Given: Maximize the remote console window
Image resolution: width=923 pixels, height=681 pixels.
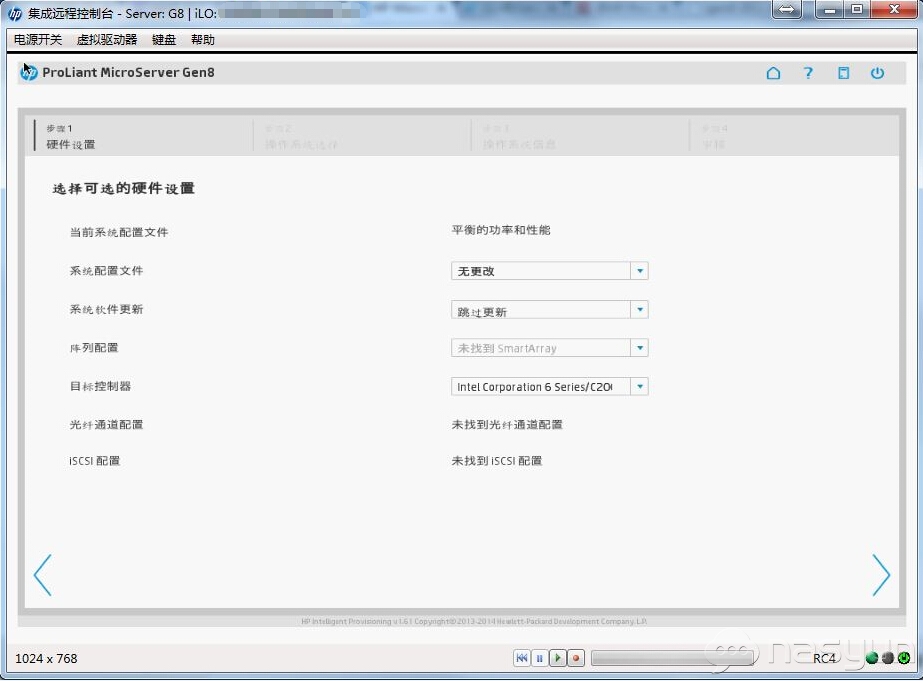Looking at the screenshot, I should pyautogui.click(x=857, y=9).
